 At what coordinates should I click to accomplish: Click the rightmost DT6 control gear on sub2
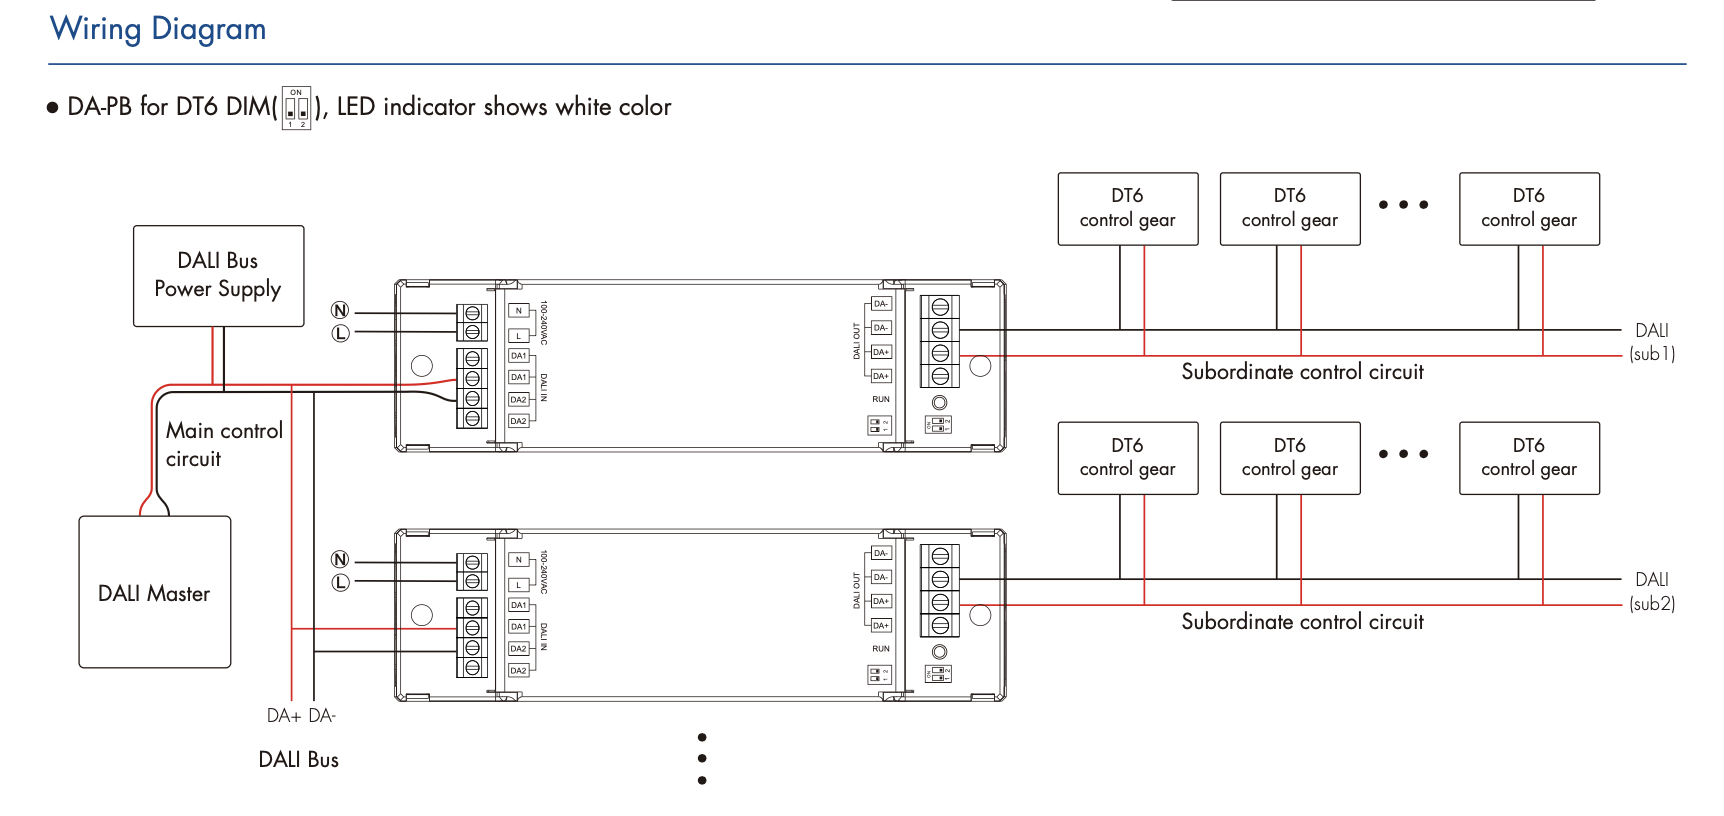point(1528,458)
